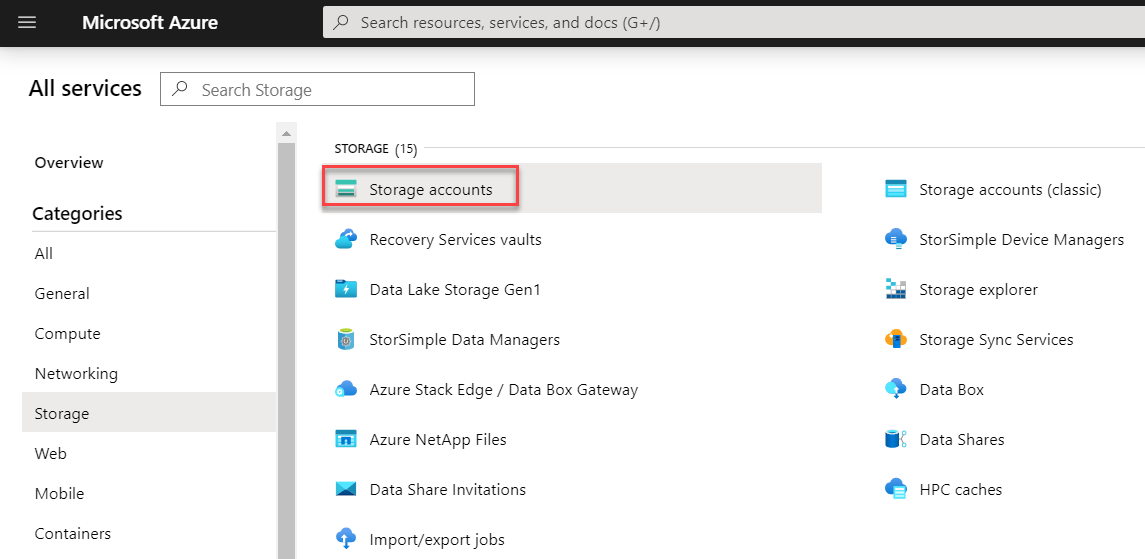Click the HPC caches icon
This screenshot has width=1145, height=559.
pyautogui.click(x=895, y=489)
